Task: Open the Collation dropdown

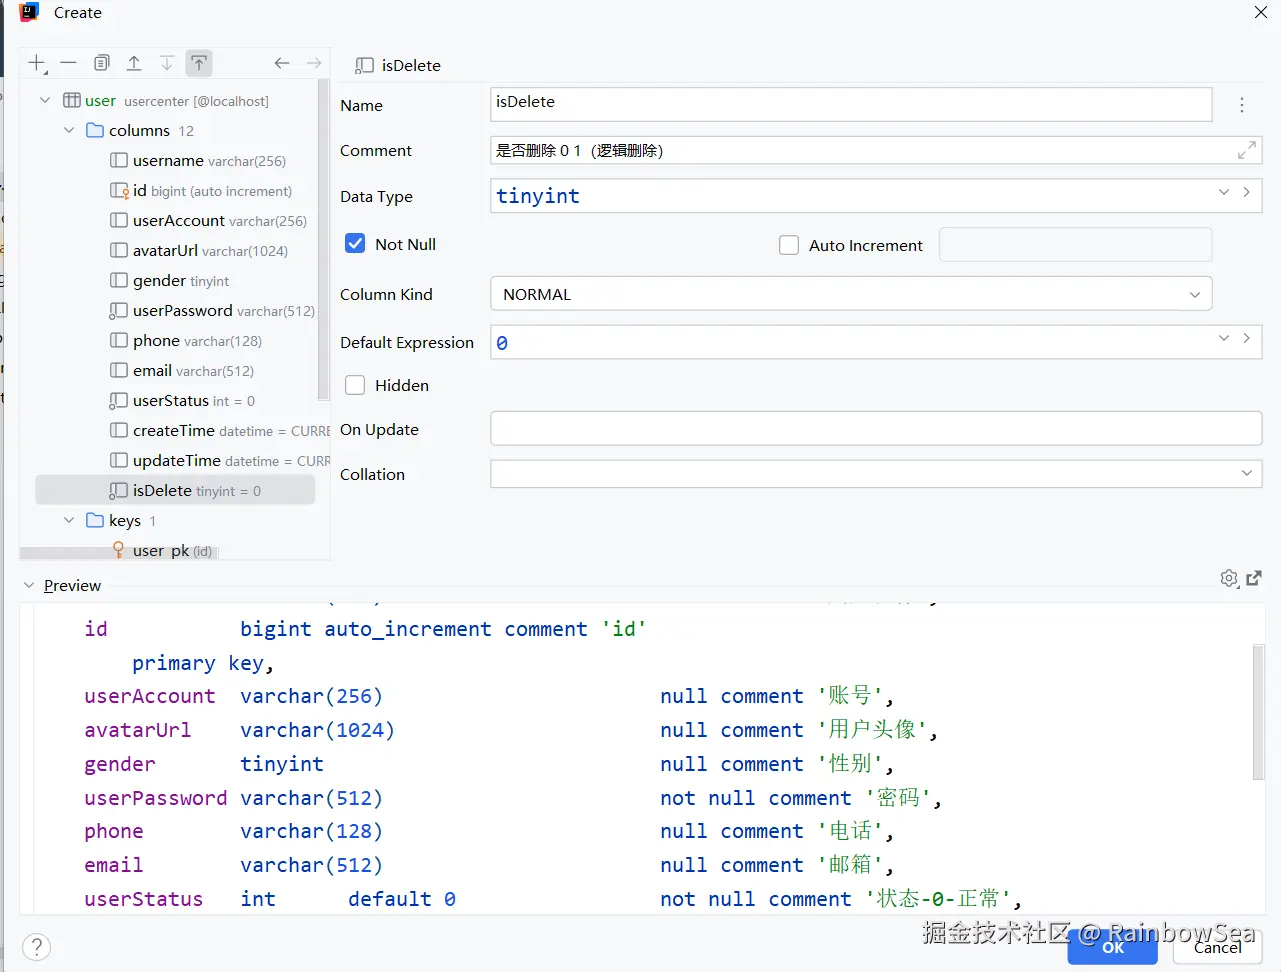Action: click(x=875, y=474)
